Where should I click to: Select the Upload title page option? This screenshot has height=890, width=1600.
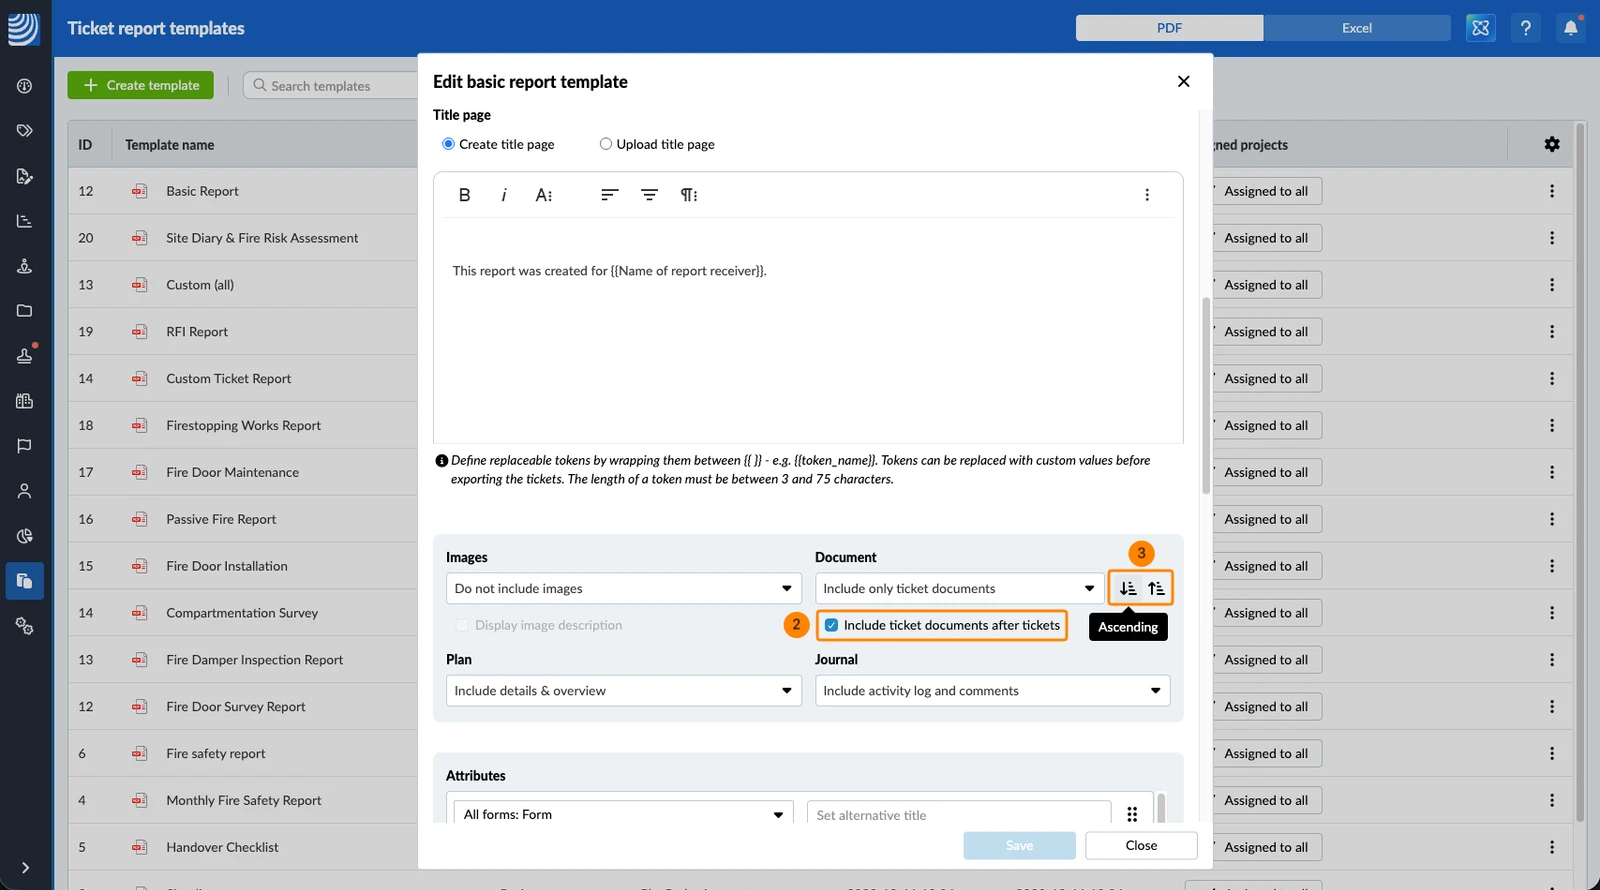657,144
